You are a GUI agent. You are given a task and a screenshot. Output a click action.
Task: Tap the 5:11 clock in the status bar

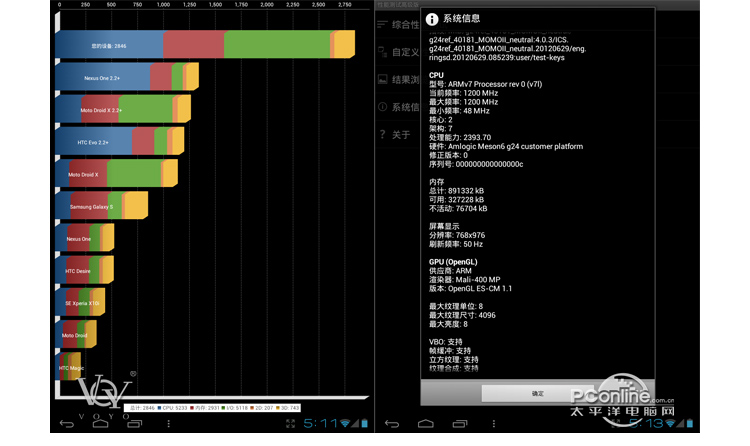320,424
